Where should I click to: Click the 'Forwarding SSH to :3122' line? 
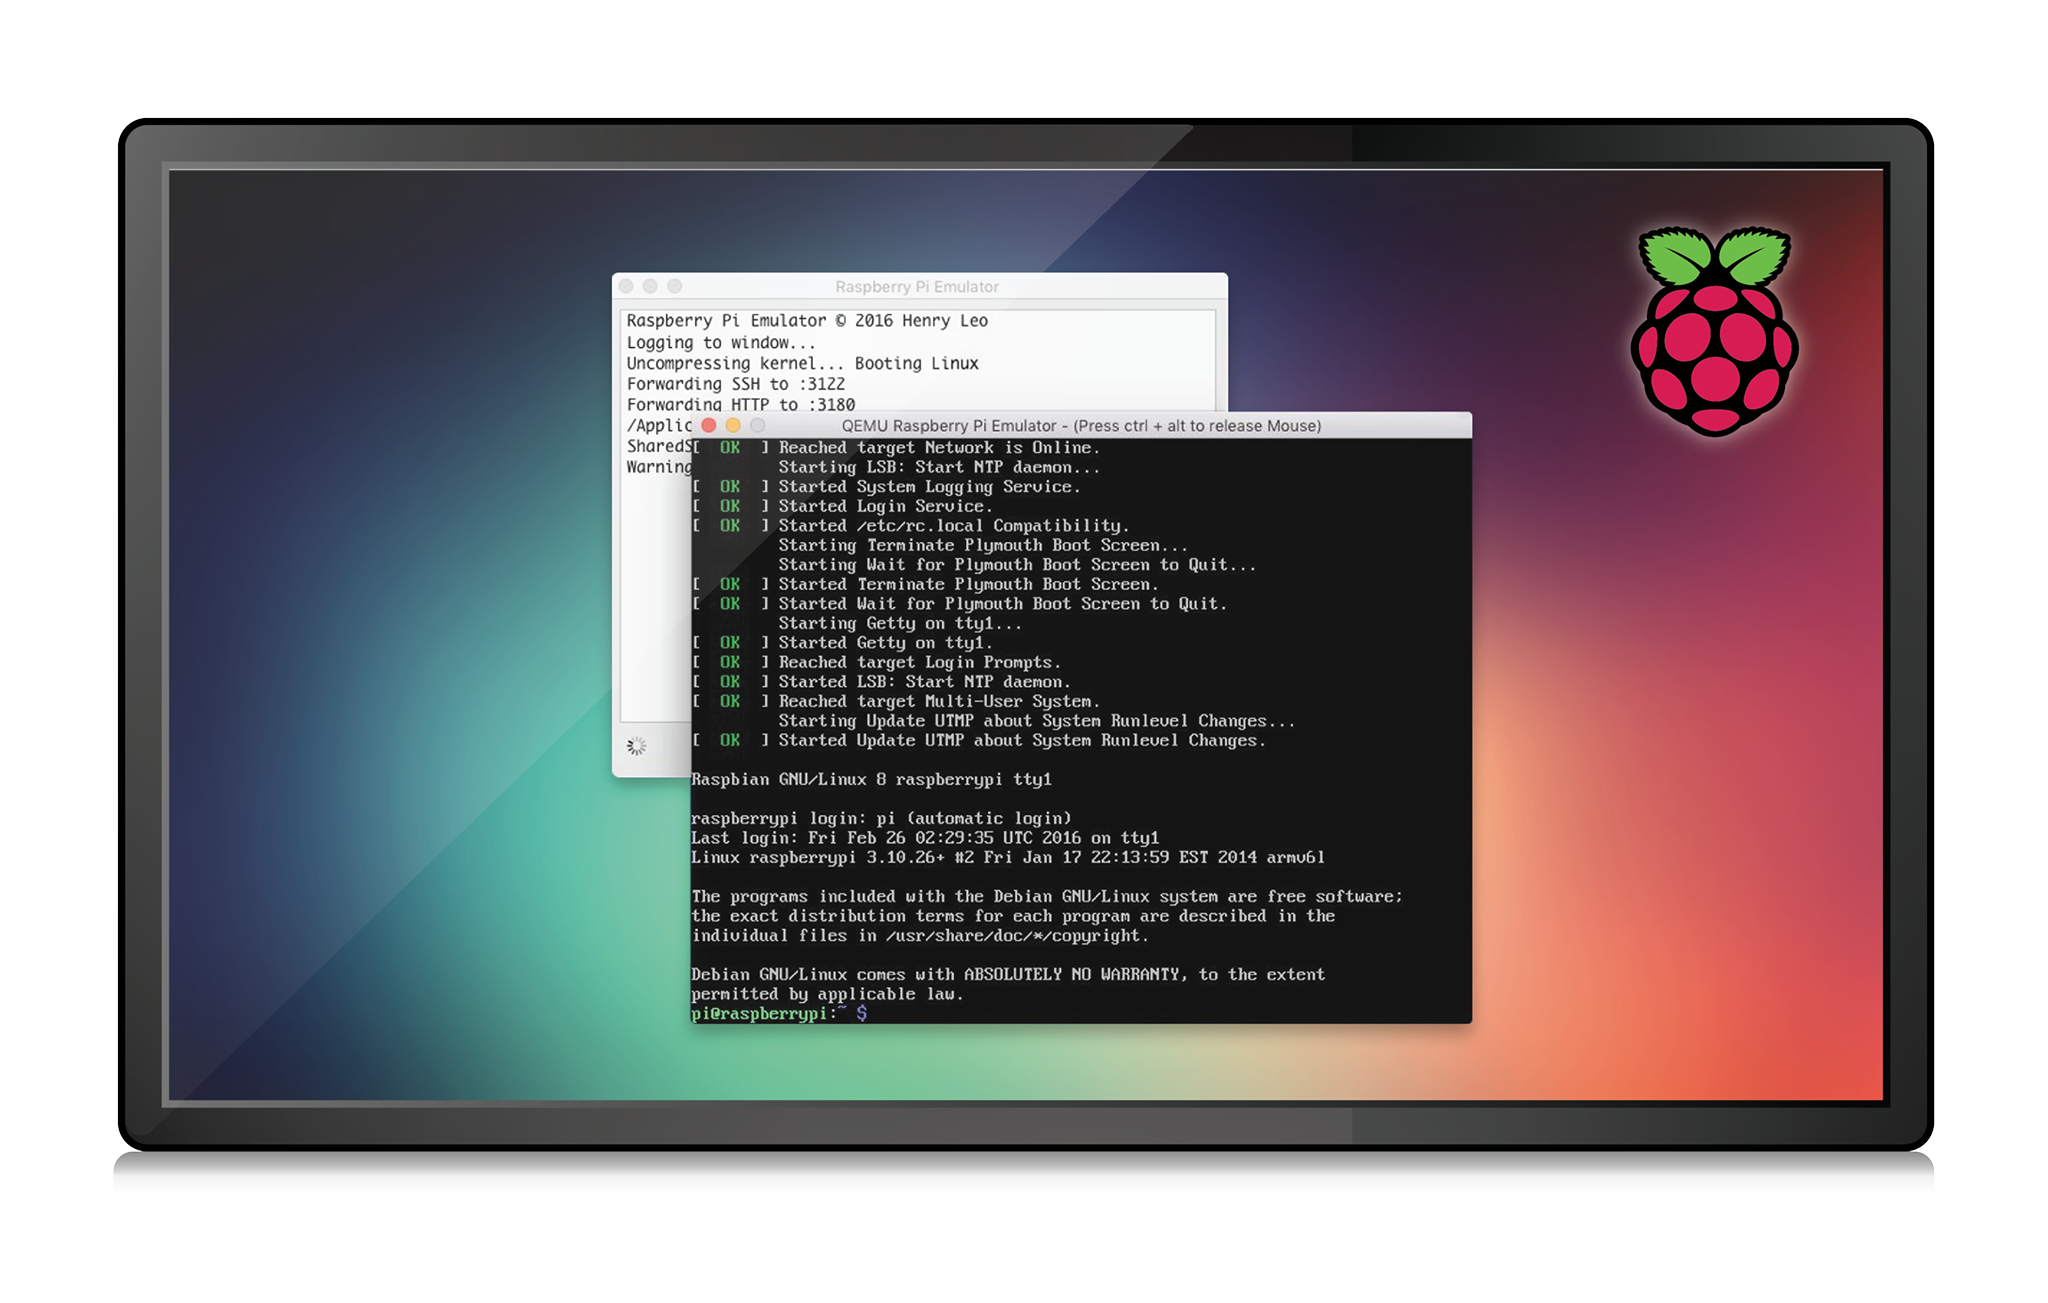coord(735,384)
